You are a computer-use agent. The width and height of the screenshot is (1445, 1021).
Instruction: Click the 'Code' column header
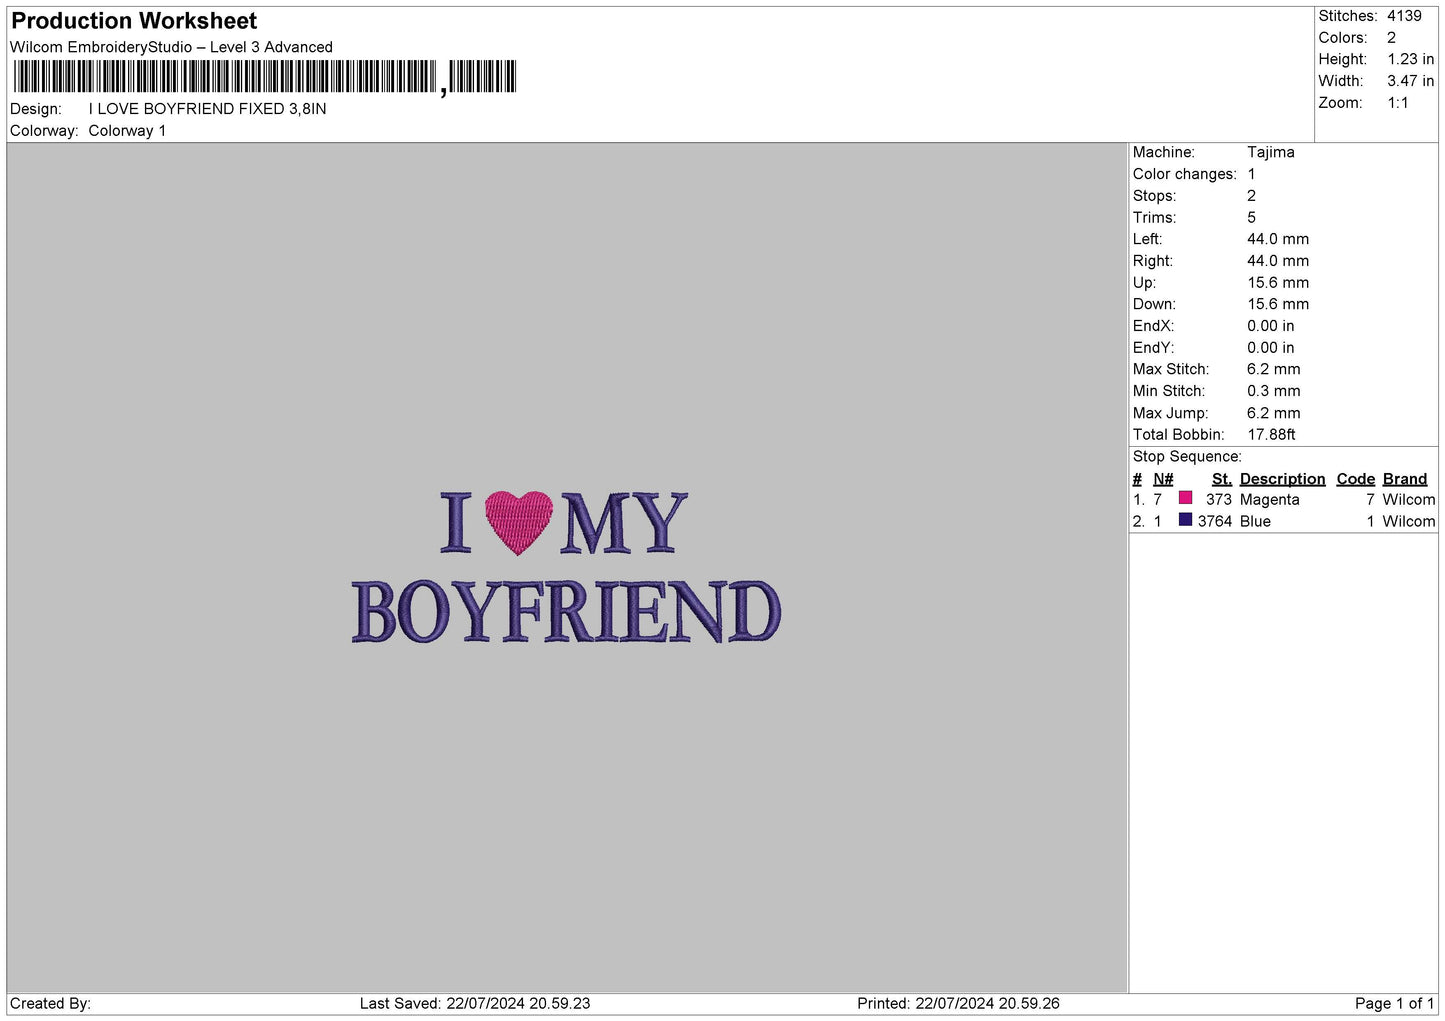pos(1356,479)
